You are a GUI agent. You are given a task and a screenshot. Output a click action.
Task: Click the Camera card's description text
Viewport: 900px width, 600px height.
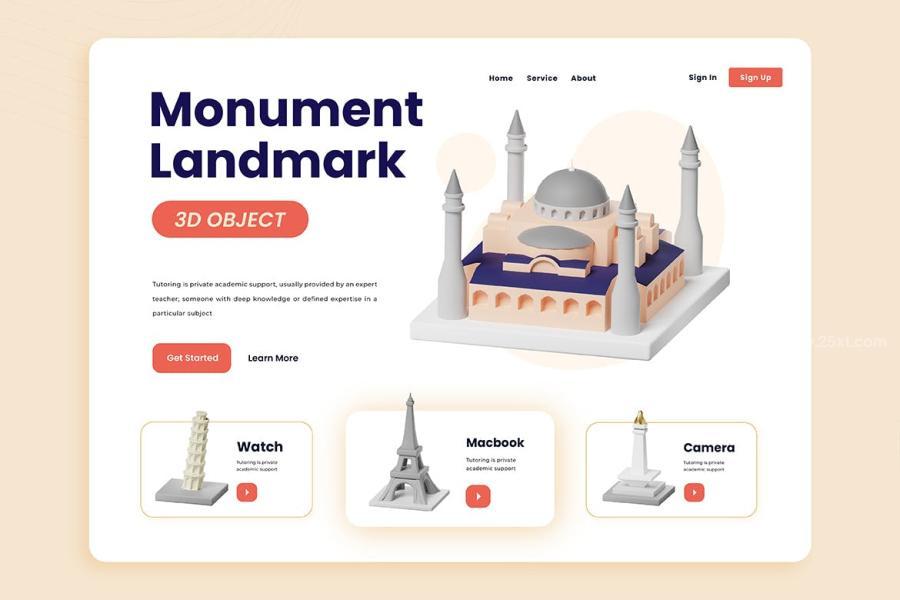click(x=704, y=466)
